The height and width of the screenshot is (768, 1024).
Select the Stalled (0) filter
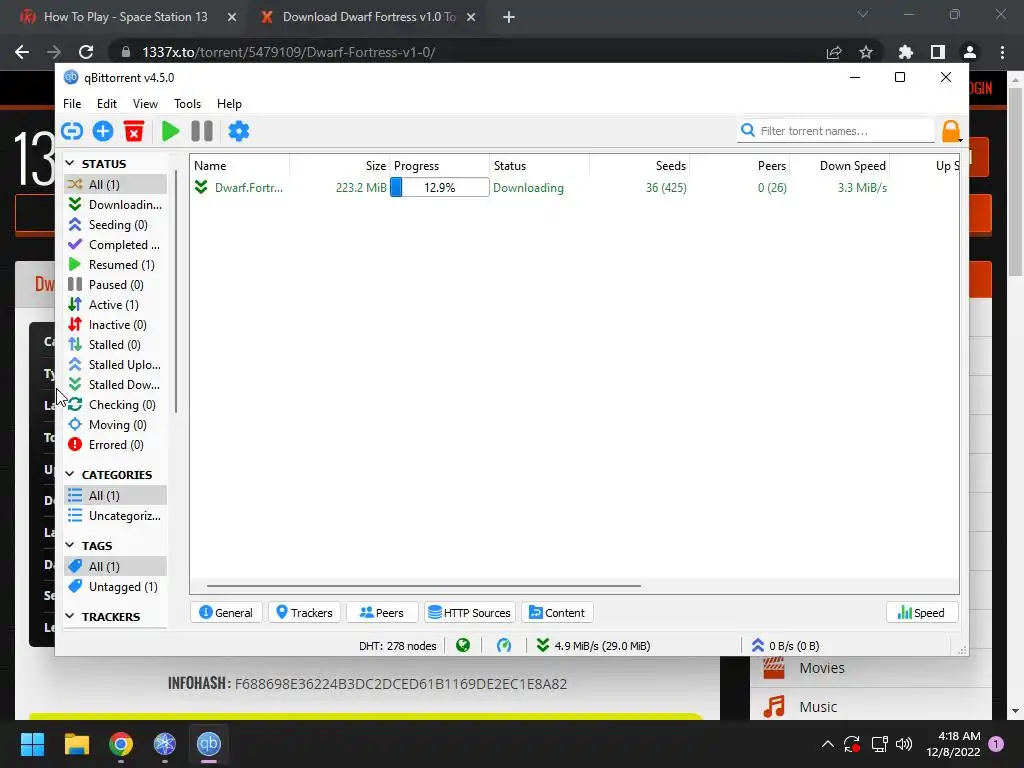(x=116, y=345)
